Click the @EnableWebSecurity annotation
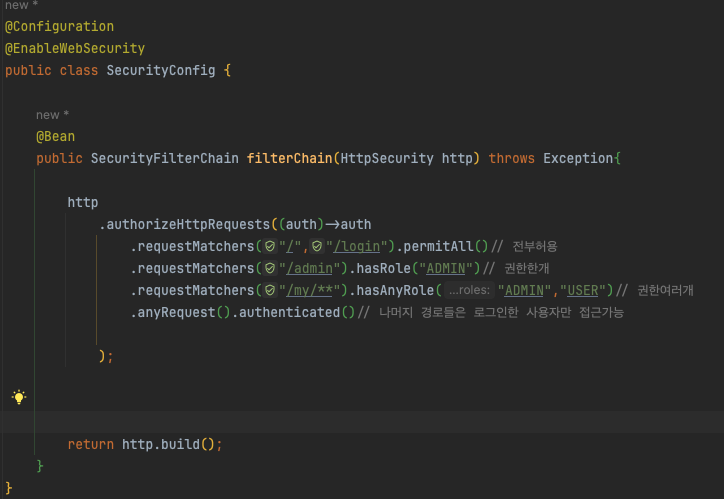This screenshot has height=499, width=724. (x=75, y=48)
